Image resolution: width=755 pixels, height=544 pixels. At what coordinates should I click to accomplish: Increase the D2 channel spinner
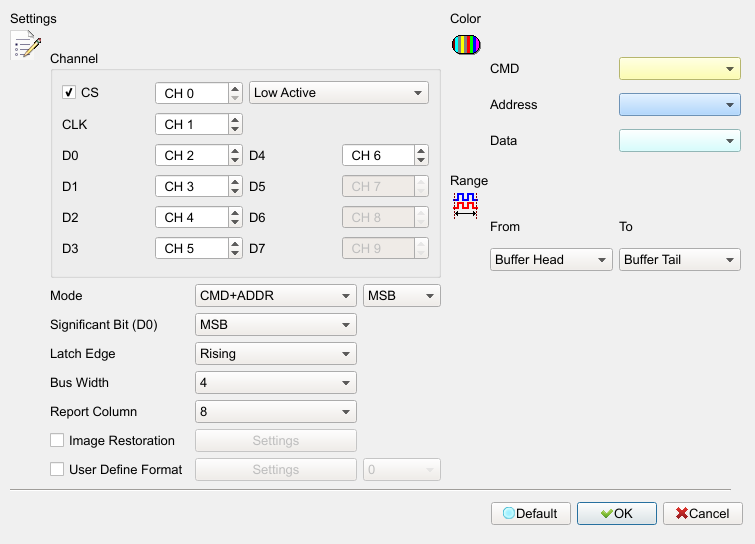[x=234, y=212]
